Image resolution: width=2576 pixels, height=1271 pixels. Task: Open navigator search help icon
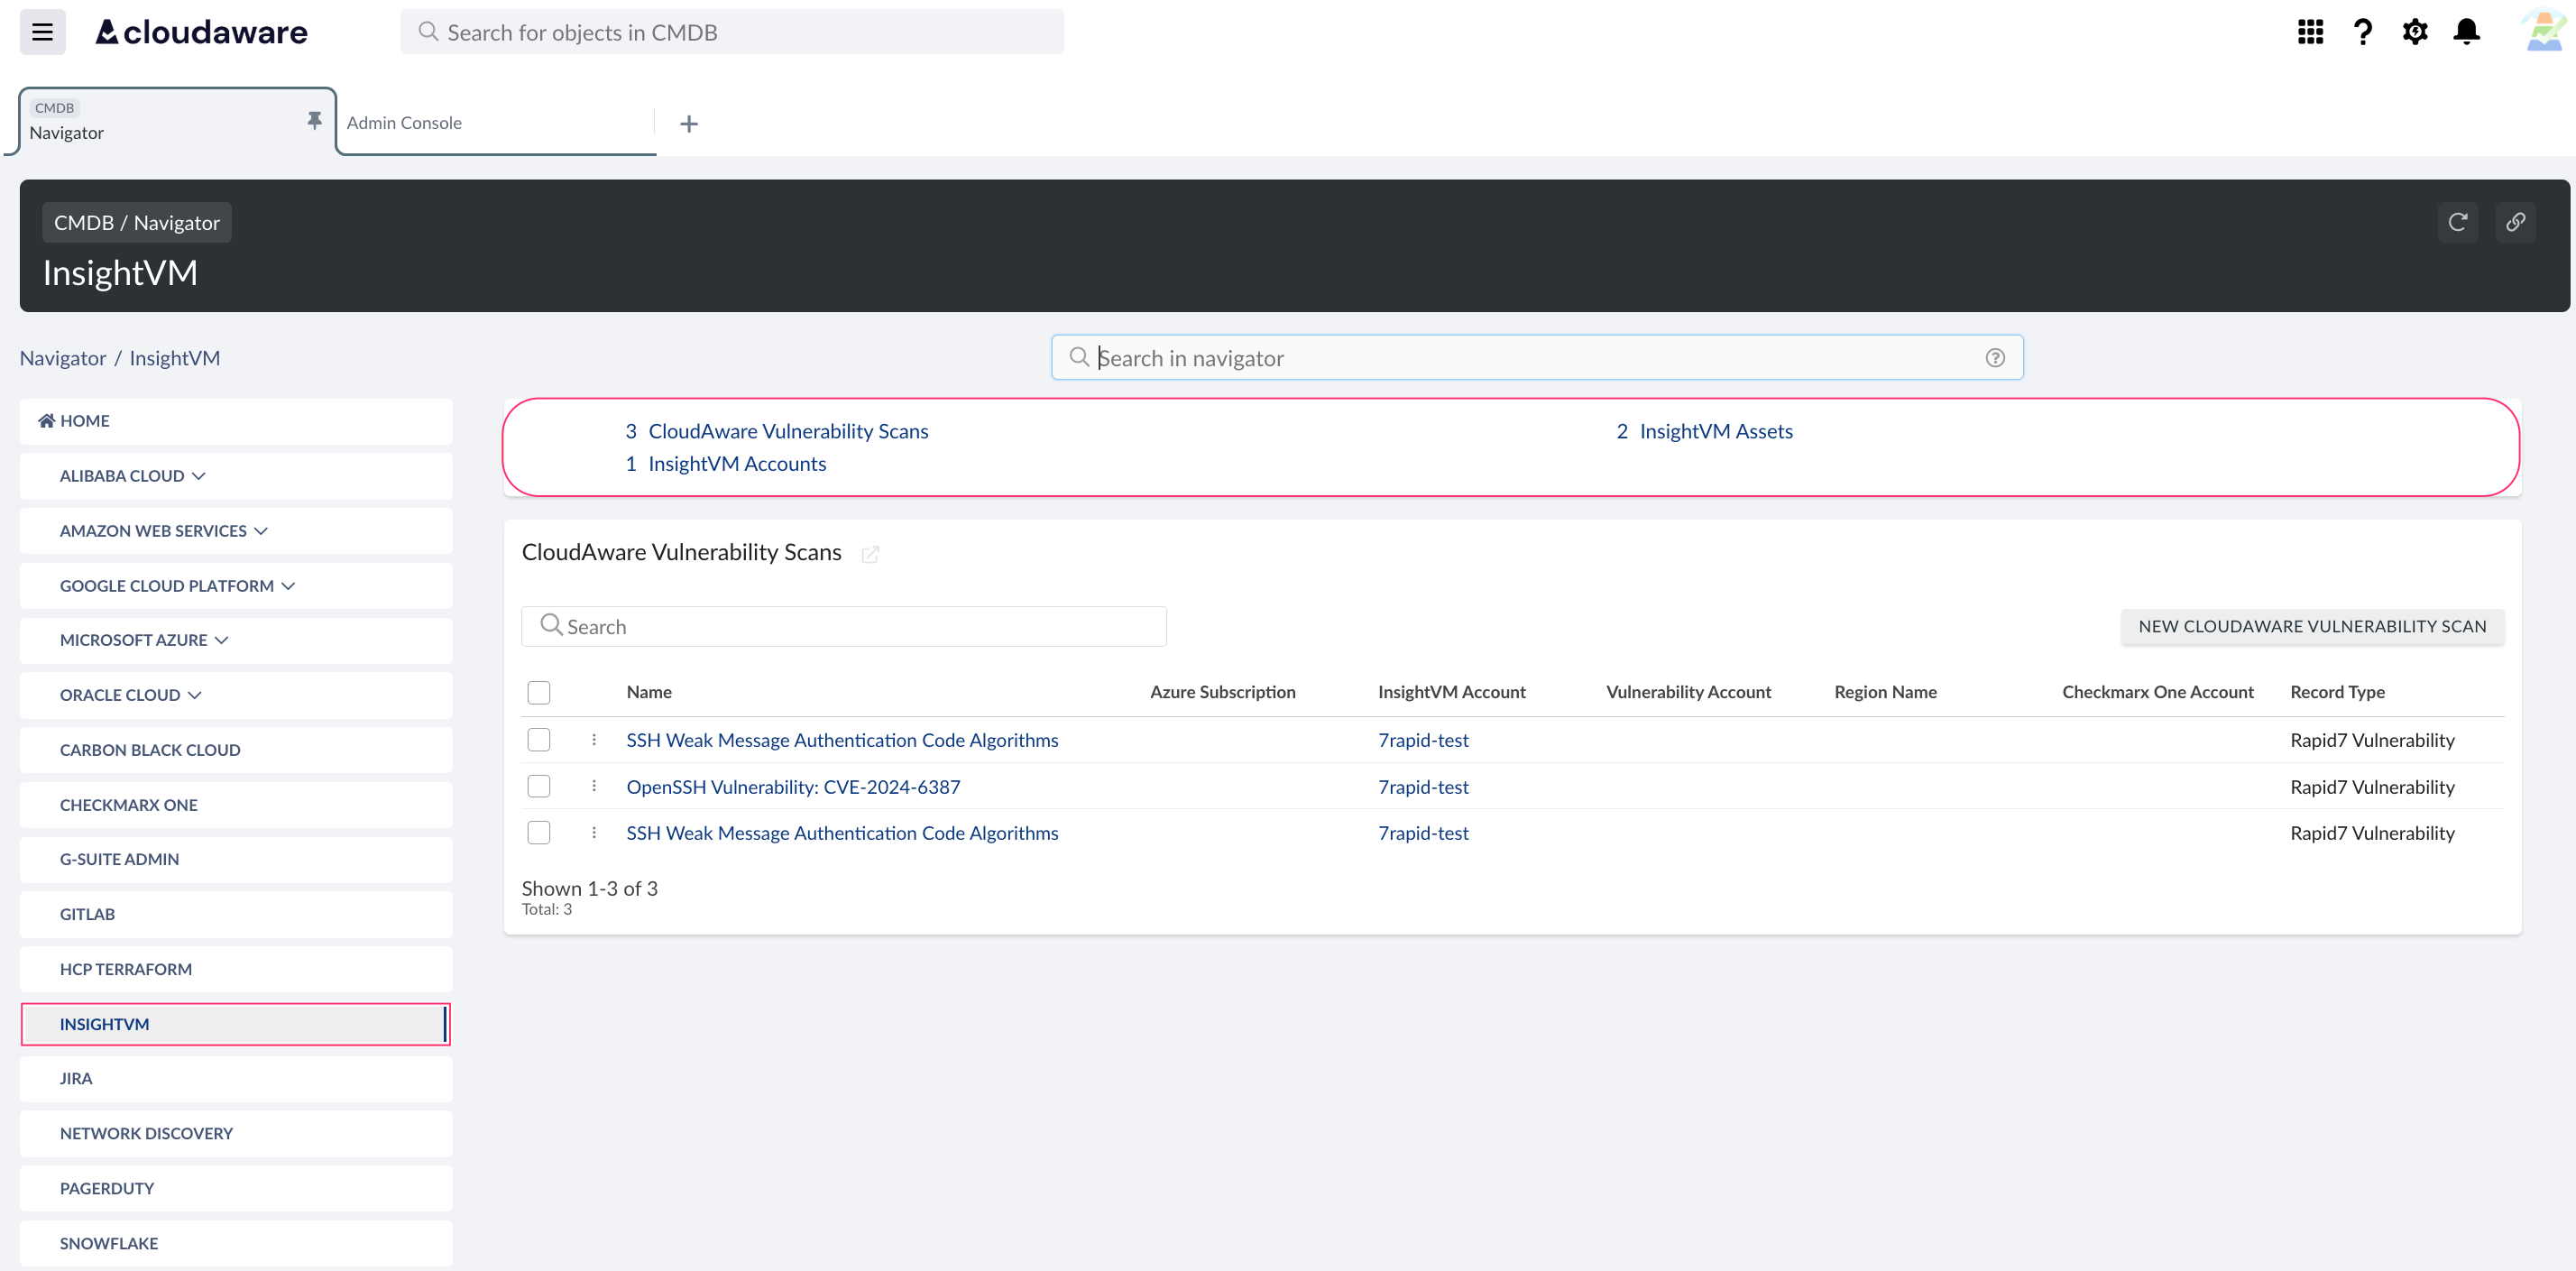coord(1995,358)
